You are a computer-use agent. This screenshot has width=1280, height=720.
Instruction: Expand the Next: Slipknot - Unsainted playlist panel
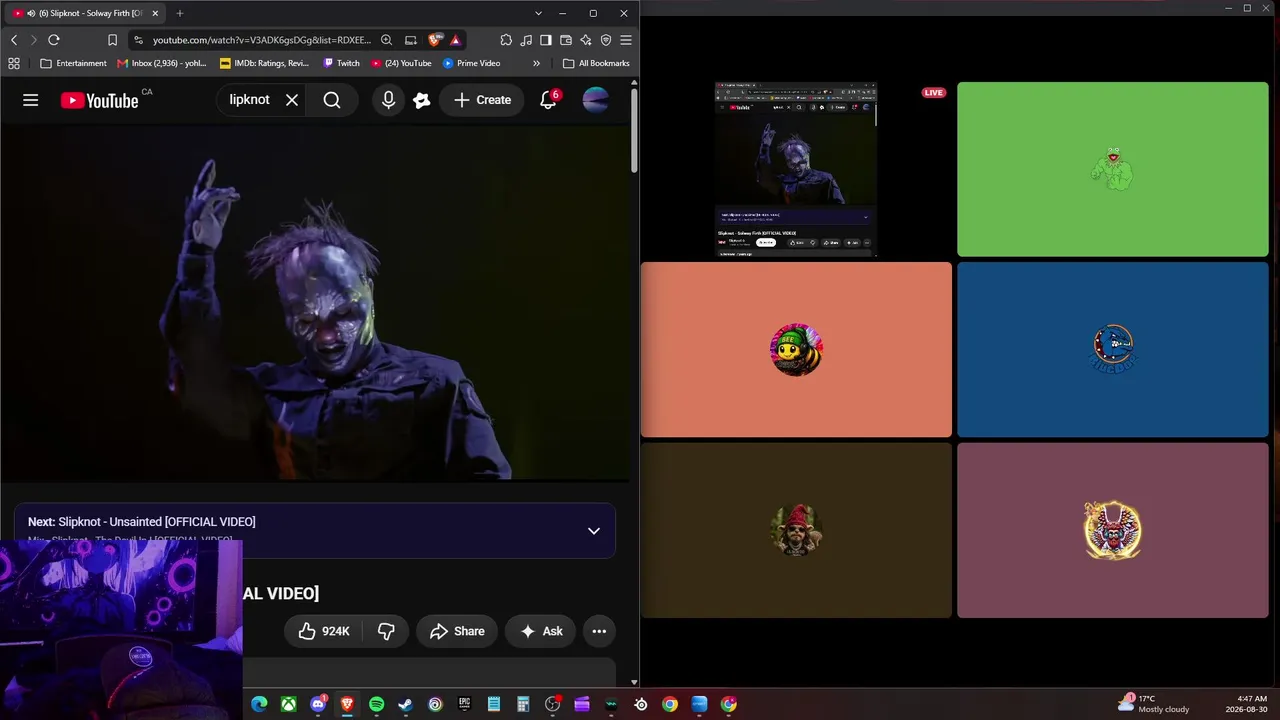tap(594, 531)
